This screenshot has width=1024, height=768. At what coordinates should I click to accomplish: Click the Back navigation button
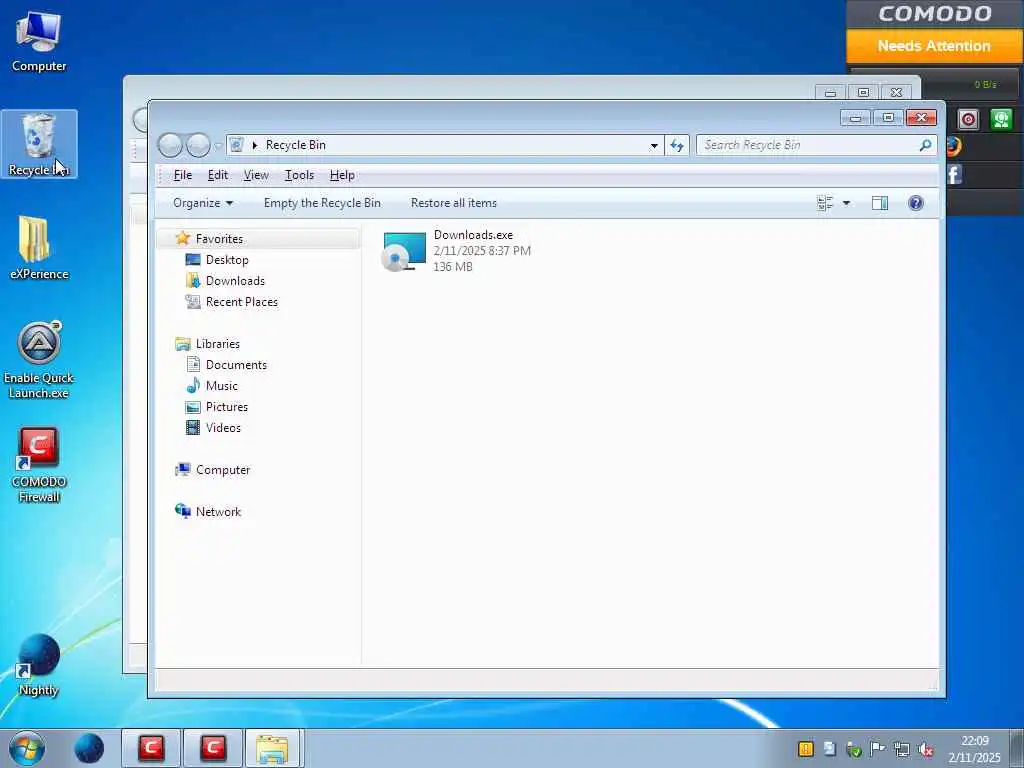click(170, 145)
